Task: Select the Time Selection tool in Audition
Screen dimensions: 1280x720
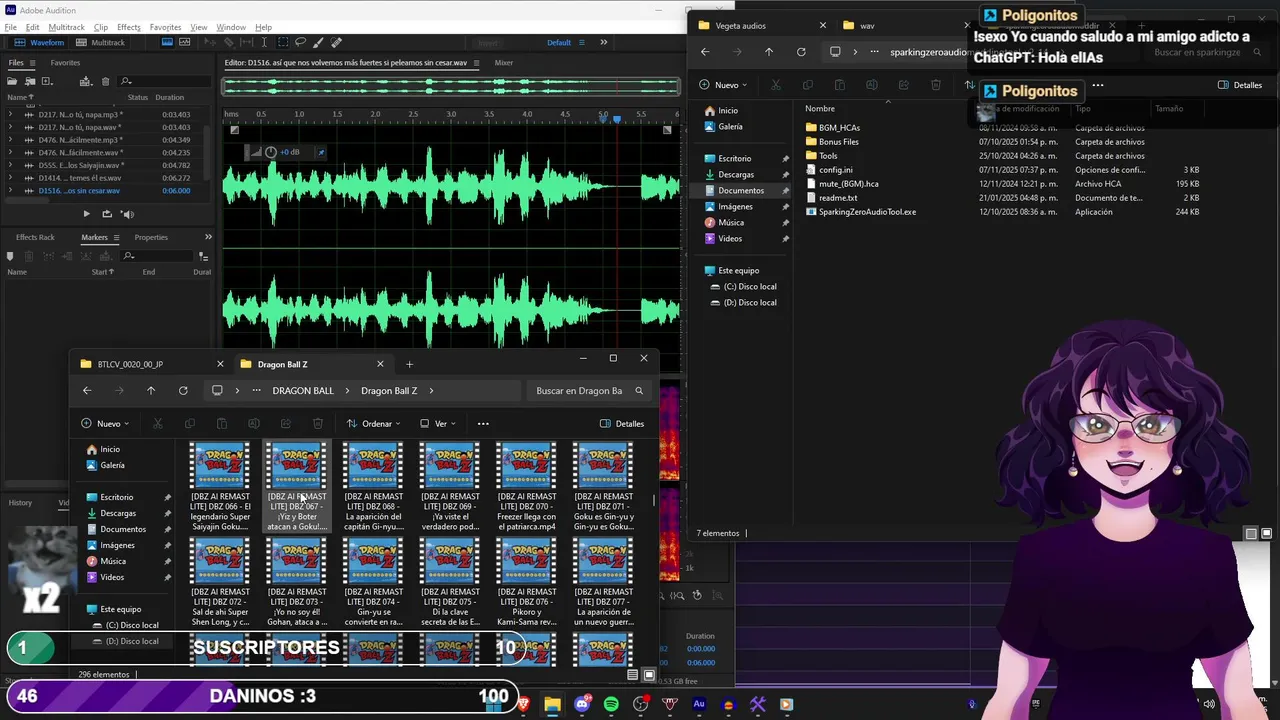Action: point(265,42)
